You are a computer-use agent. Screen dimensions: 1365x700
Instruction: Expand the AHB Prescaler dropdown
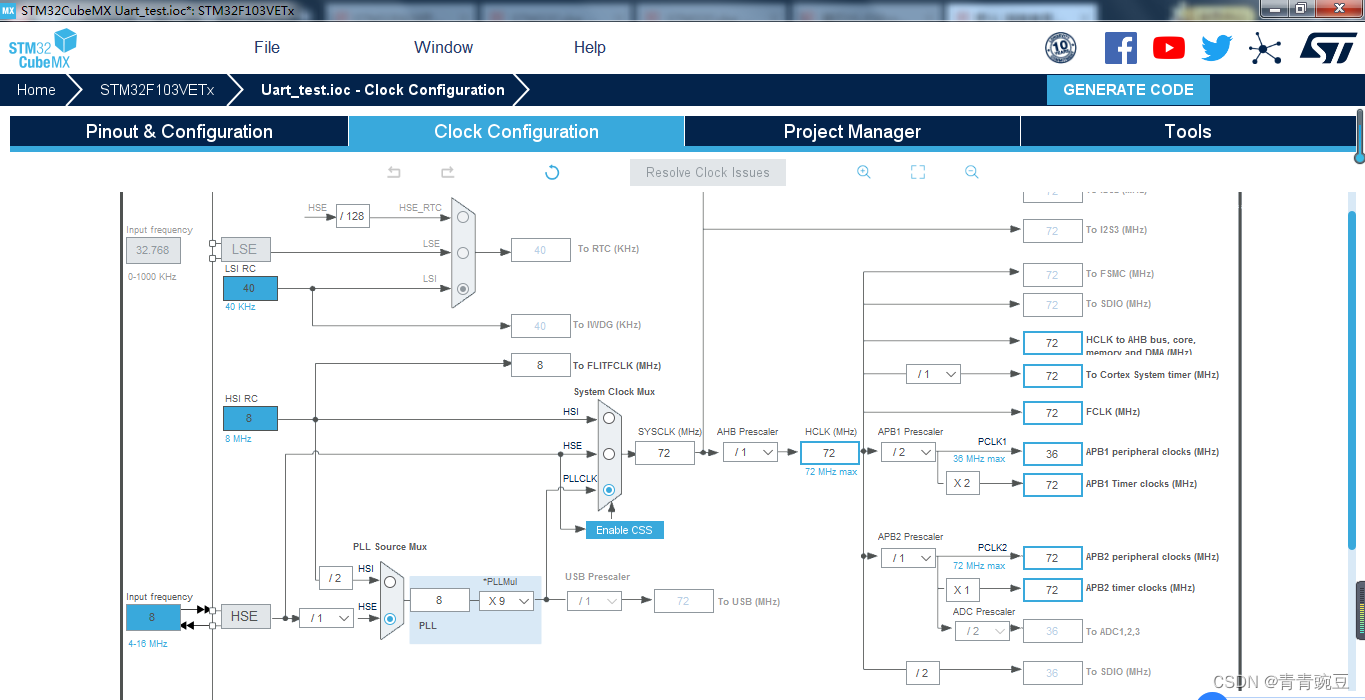[x=749, y=452]
